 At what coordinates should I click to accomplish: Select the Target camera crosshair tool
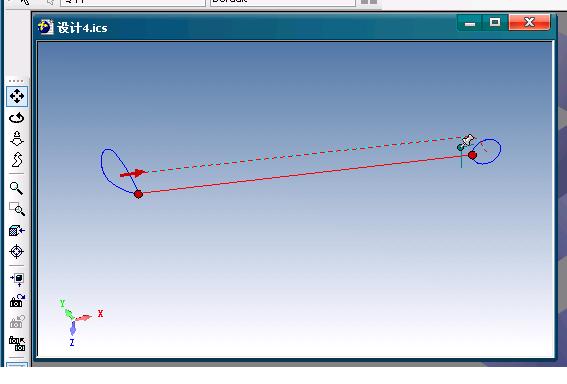[x=17, y=251]
